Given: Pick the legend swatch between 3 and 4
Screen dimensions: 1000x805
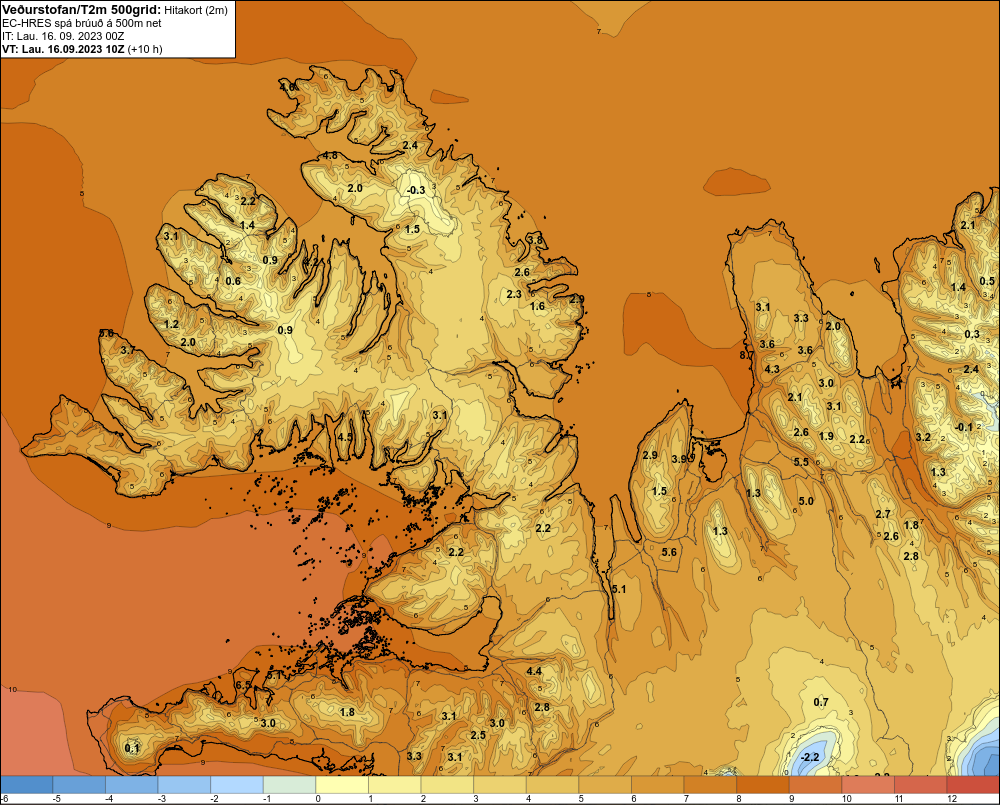Looking at the screenshot, I should click(x=500, y=785).
